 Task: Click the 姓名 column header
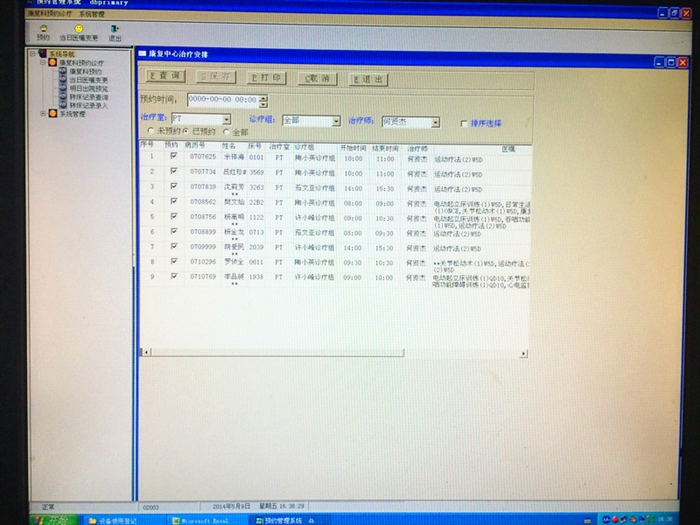(x=229, y=146)
